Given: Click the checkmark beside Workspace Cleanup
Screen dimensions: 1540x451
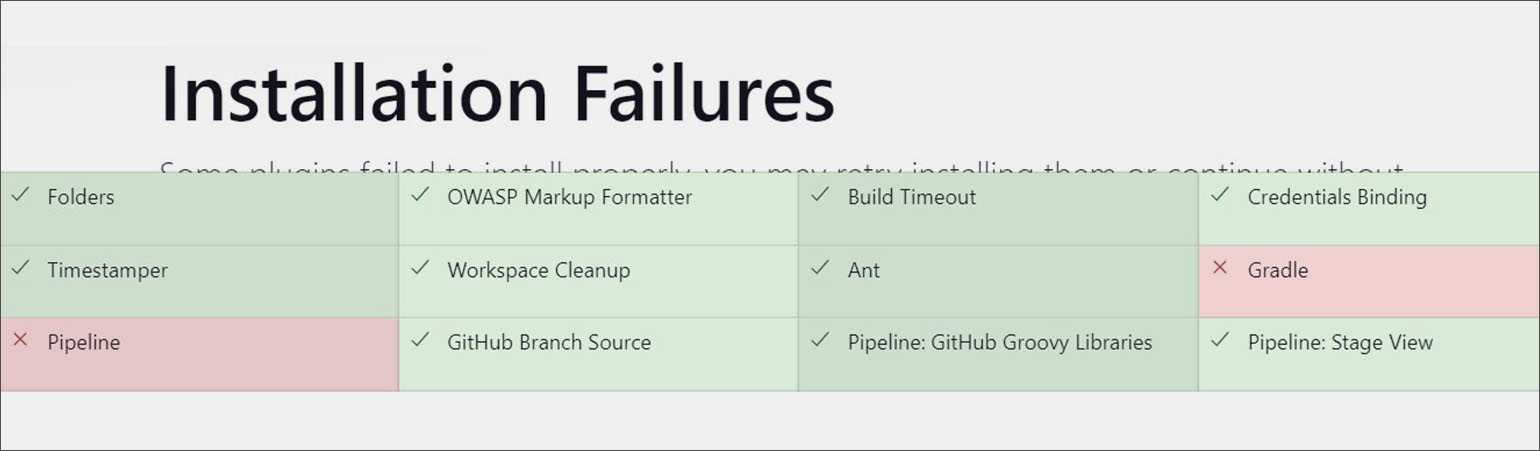Looking at the screenshot, I should tap(420, 268).
